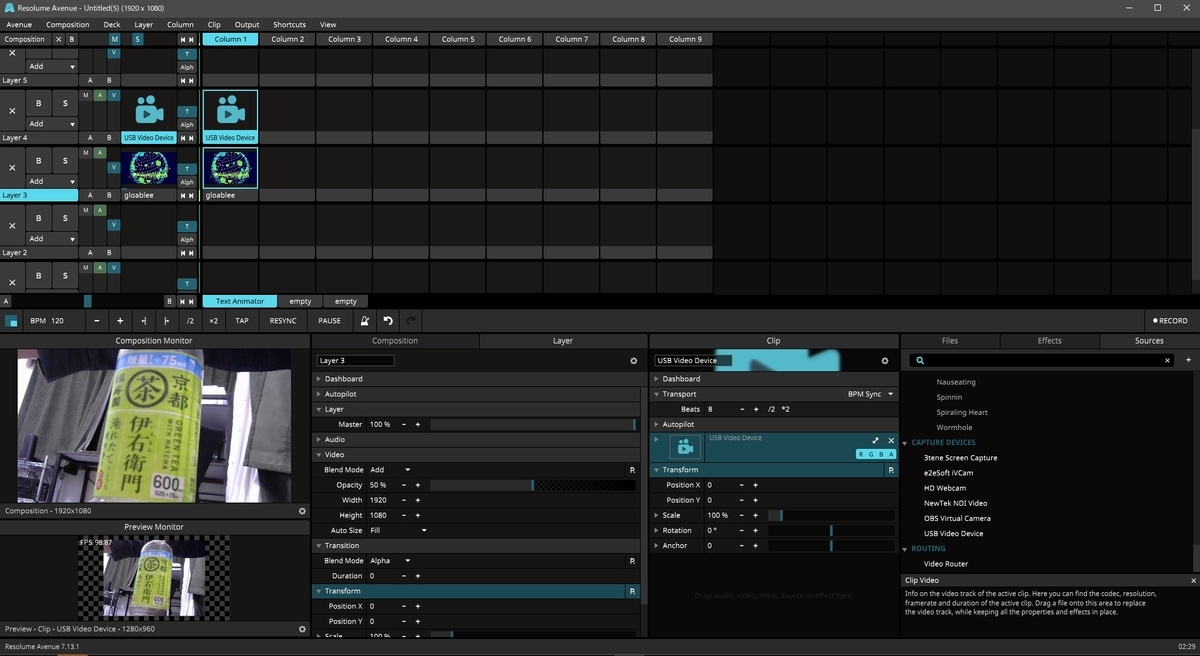Image resolution: width=1200 pixels, height=656 pixels.
Task: Select the Text Animator deck
Action: 240,301
